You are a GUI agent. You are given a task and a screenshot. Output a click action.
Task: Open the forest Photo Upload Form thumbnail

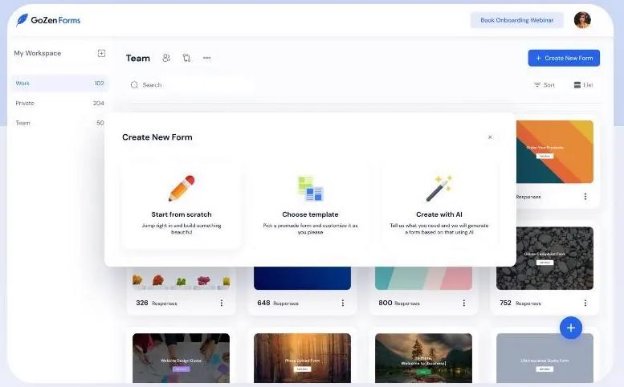coord(302,358)
